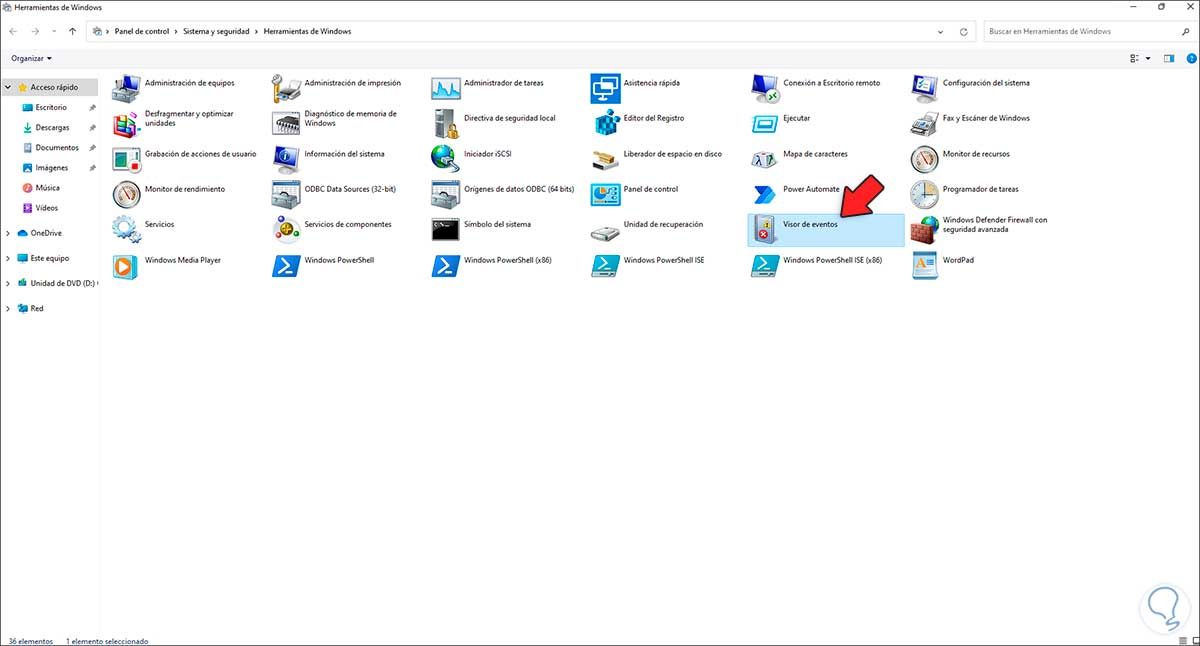Viewport: 1200px width, 646px height.
Task: Open recent locations dropdown arrow
Action: pyautogui.click(x=54, y=32)
